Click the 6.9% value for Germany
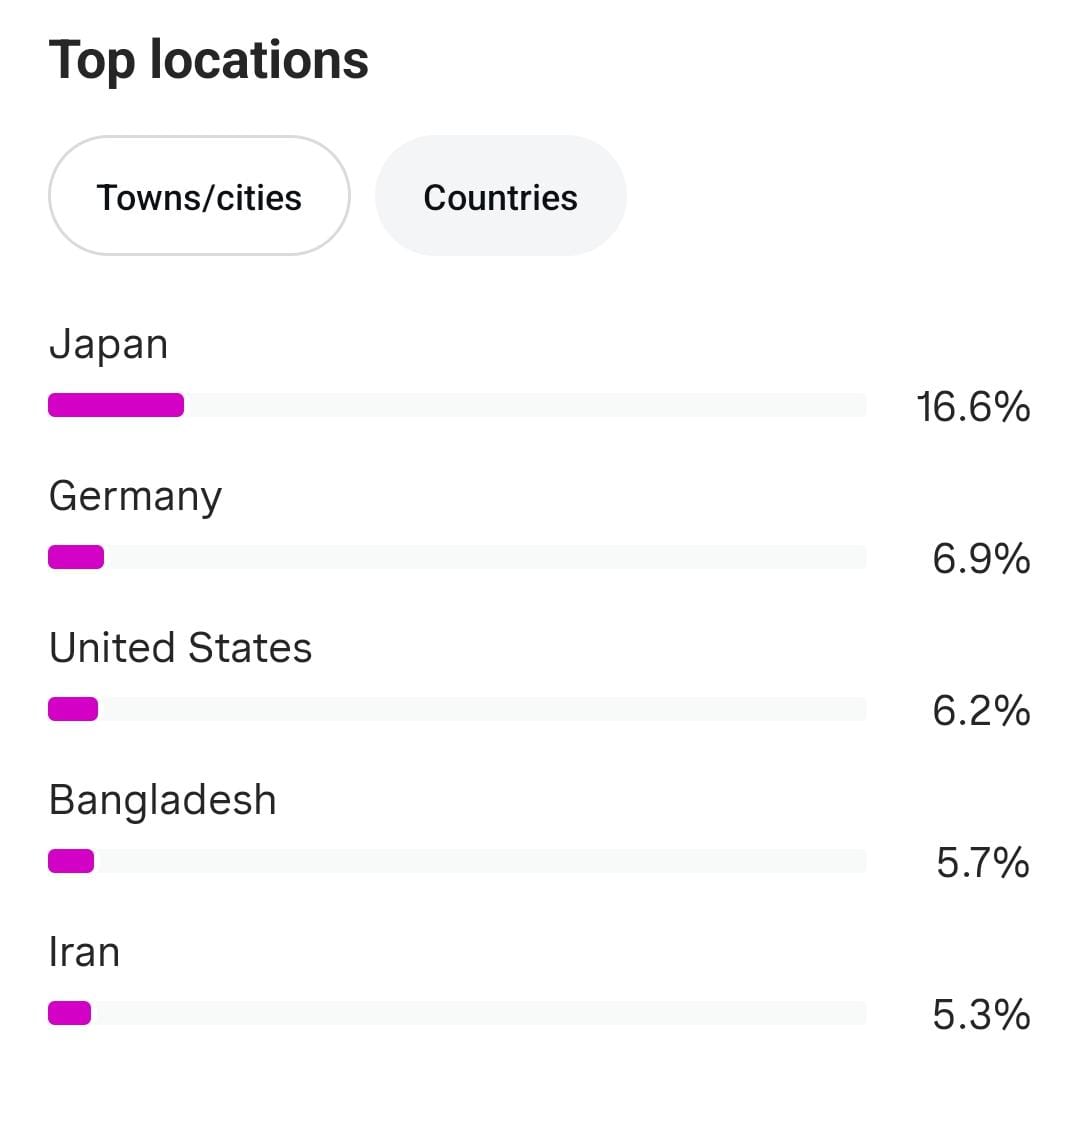 (980, 559)
